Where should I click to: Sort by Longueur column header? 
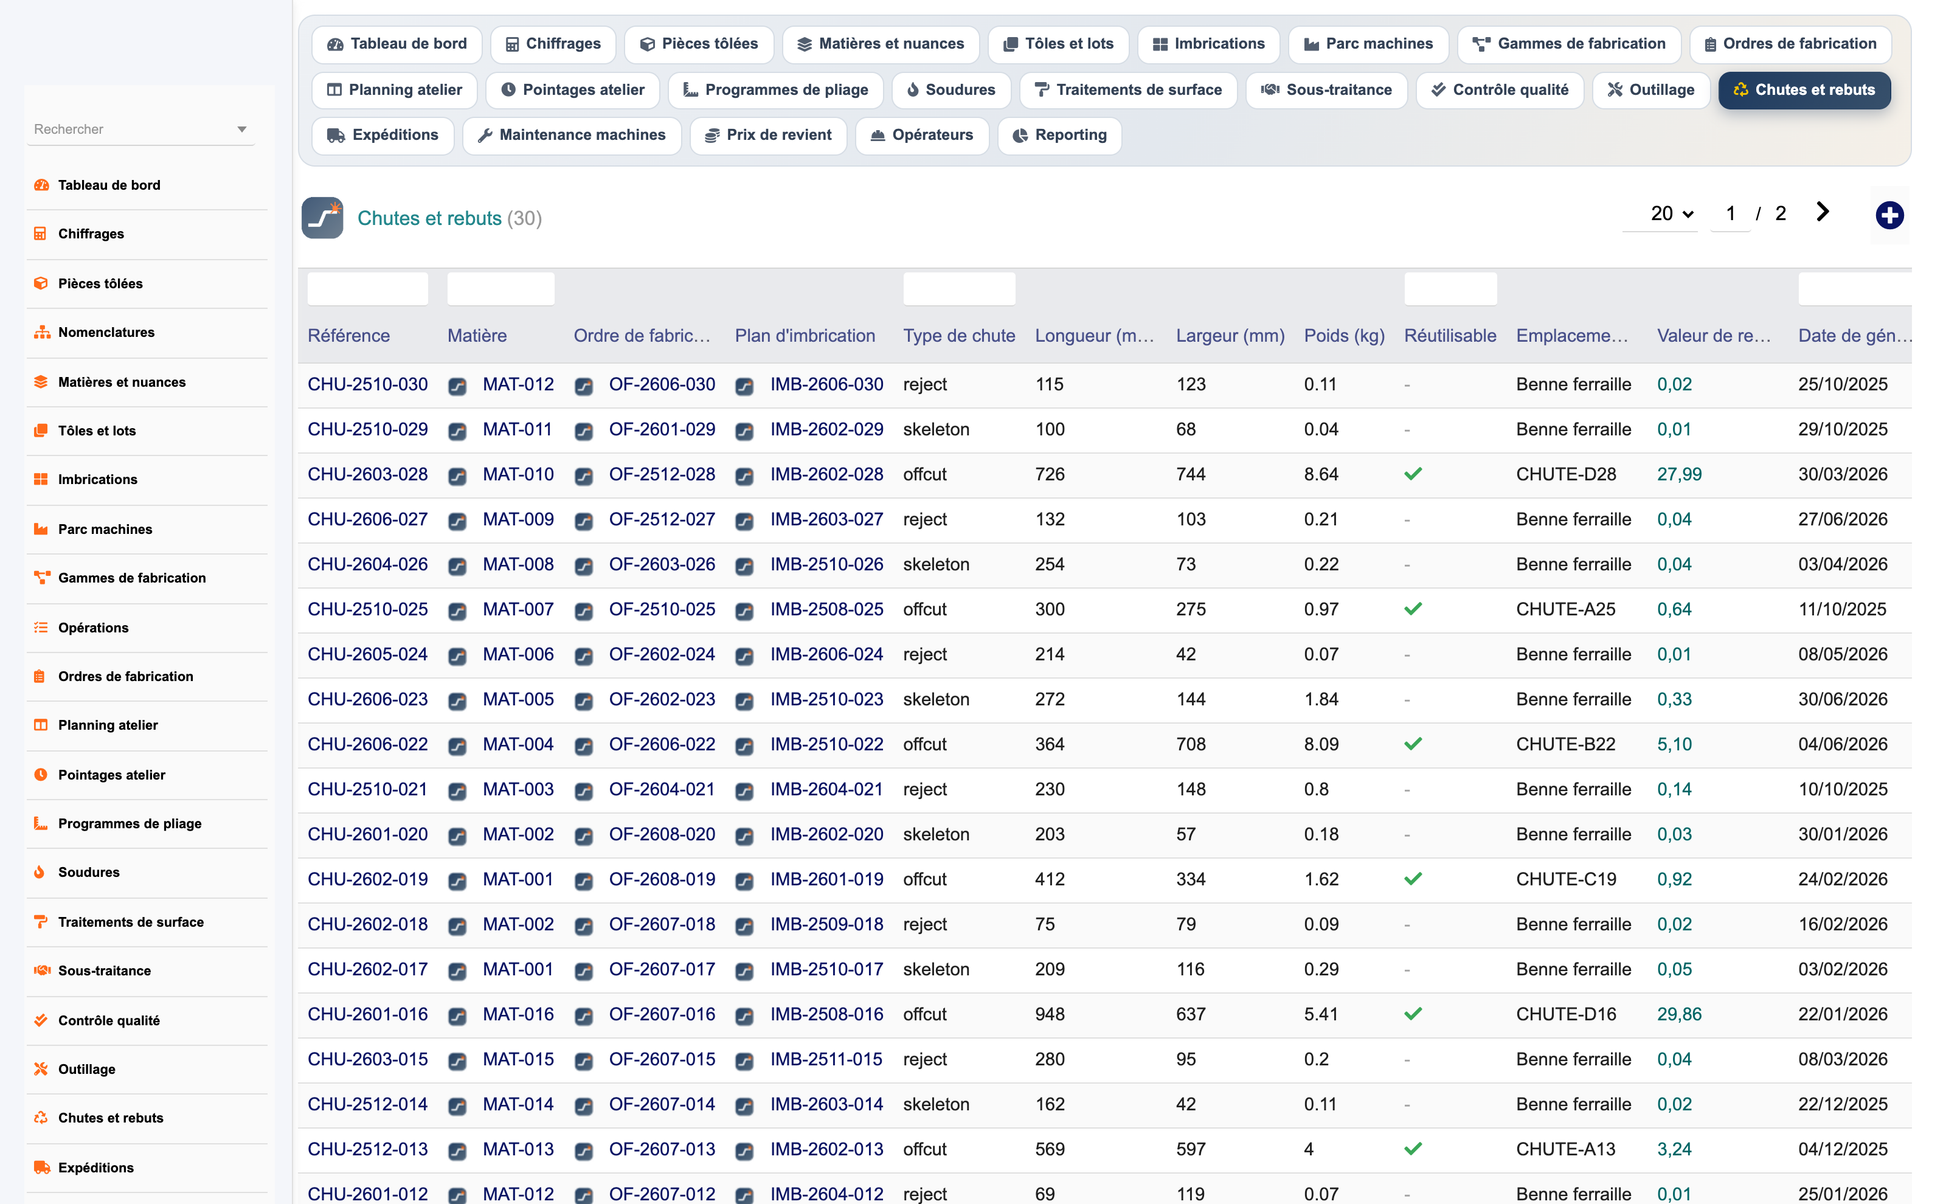(1095, 336)
